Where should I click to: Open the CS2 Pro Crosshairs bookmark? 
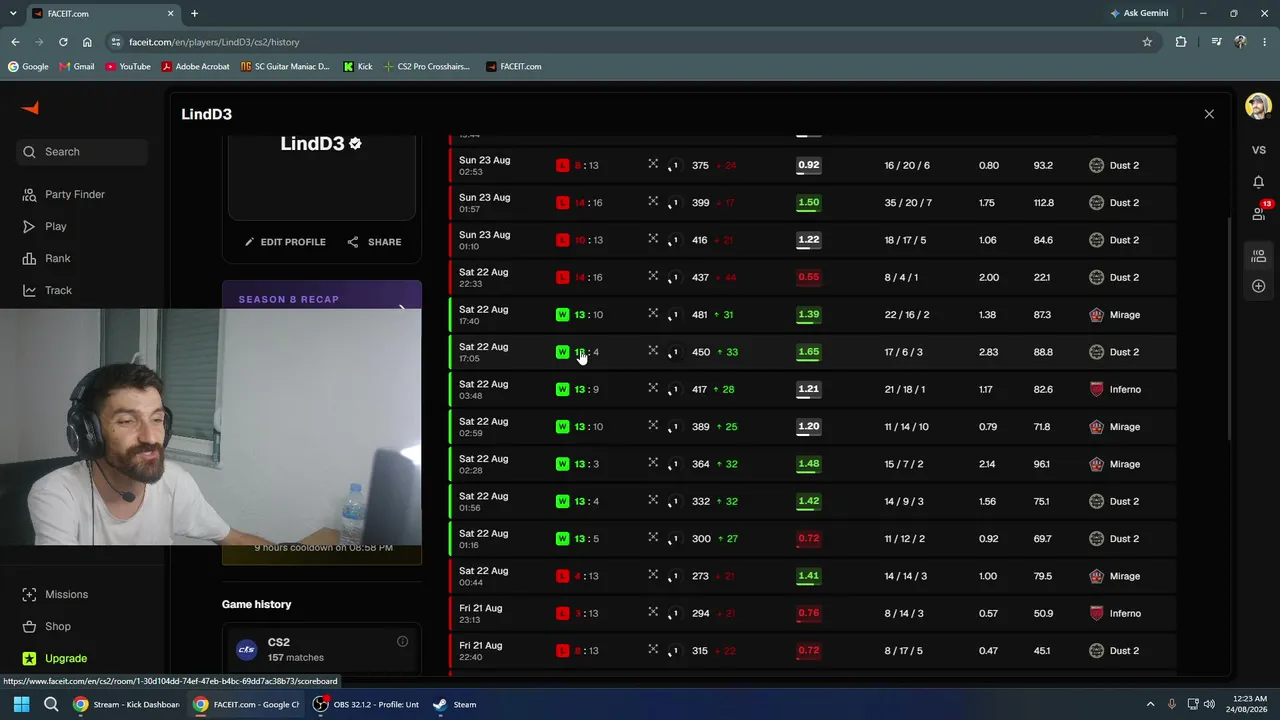[x=426, y=67]
